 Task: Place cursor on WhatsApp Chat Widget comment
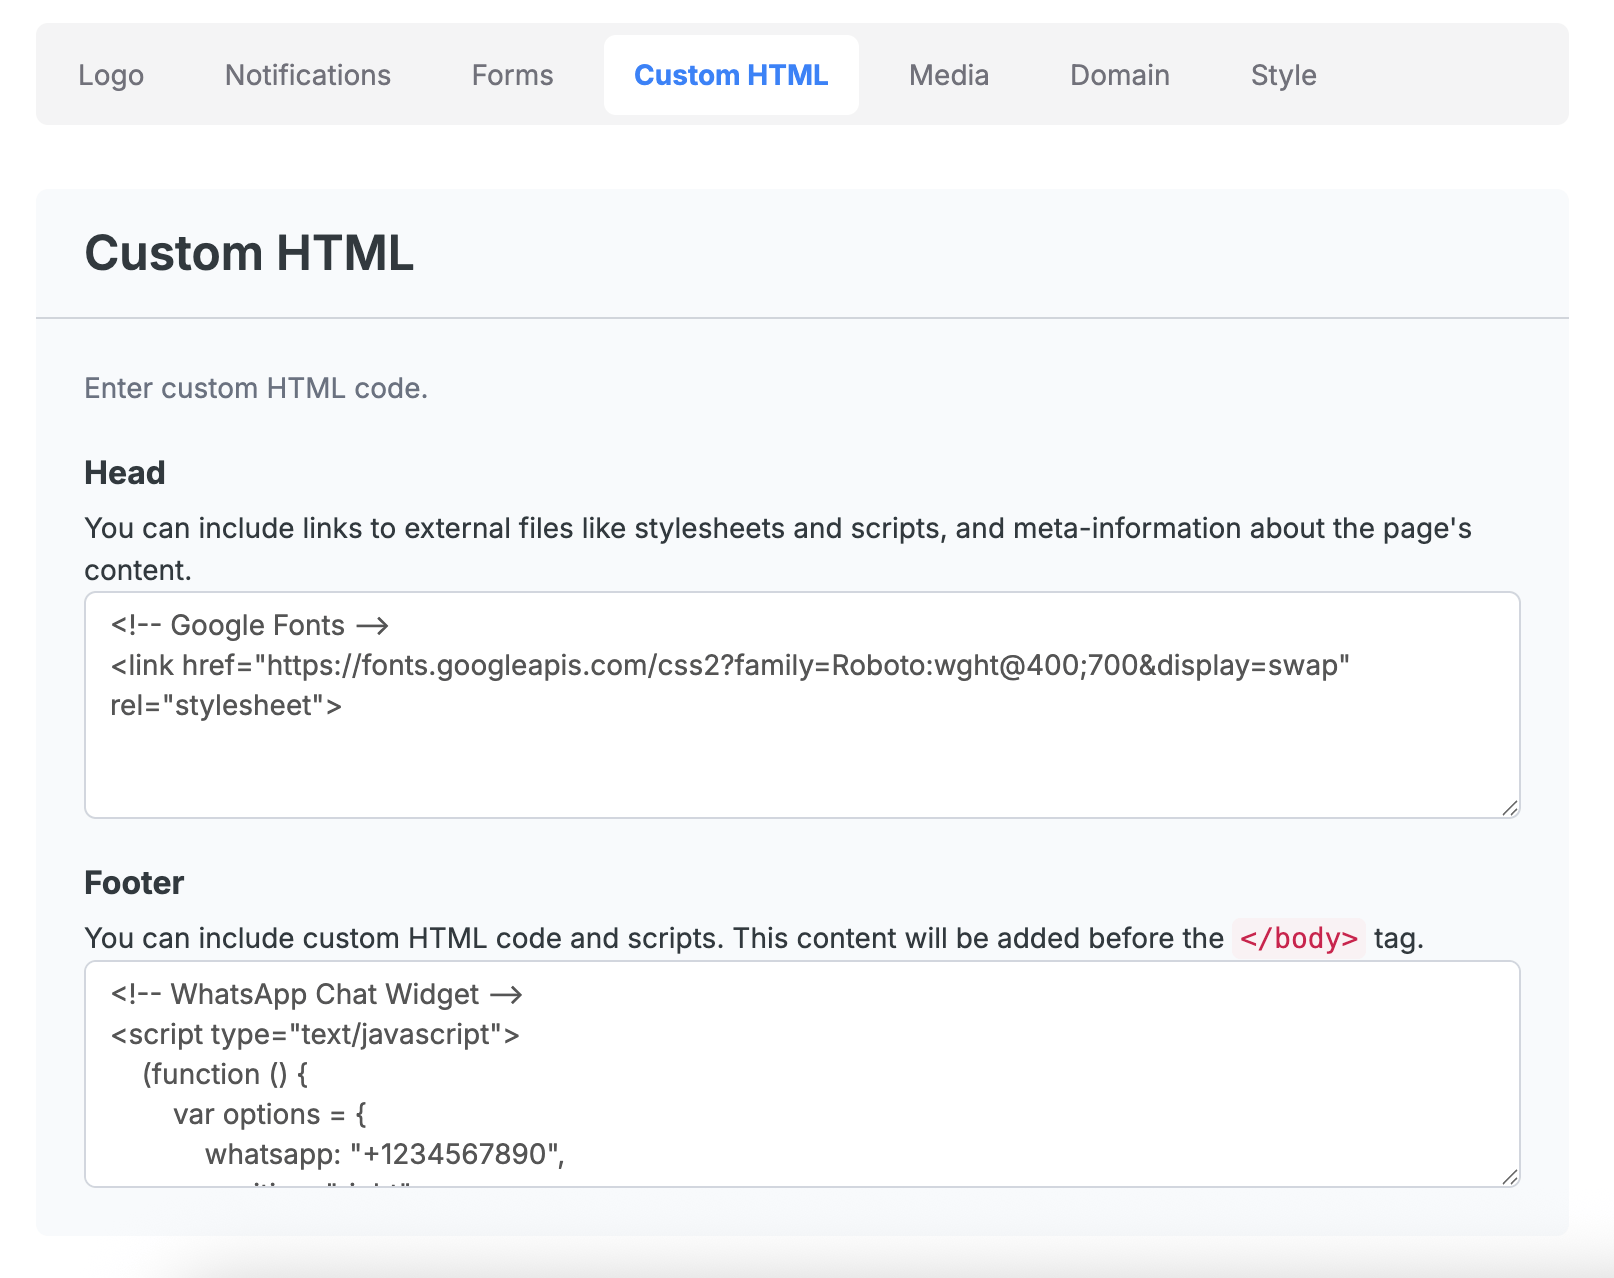(x=316, y=995)
